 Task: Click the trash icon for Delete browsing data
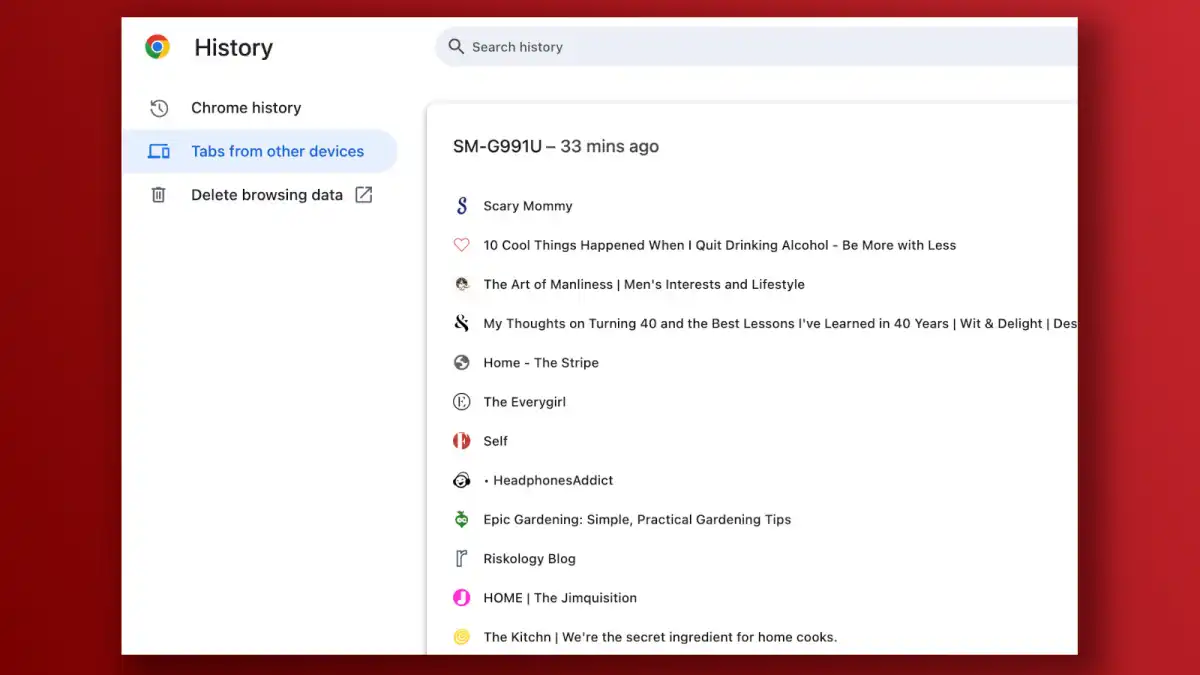(158, 195)
